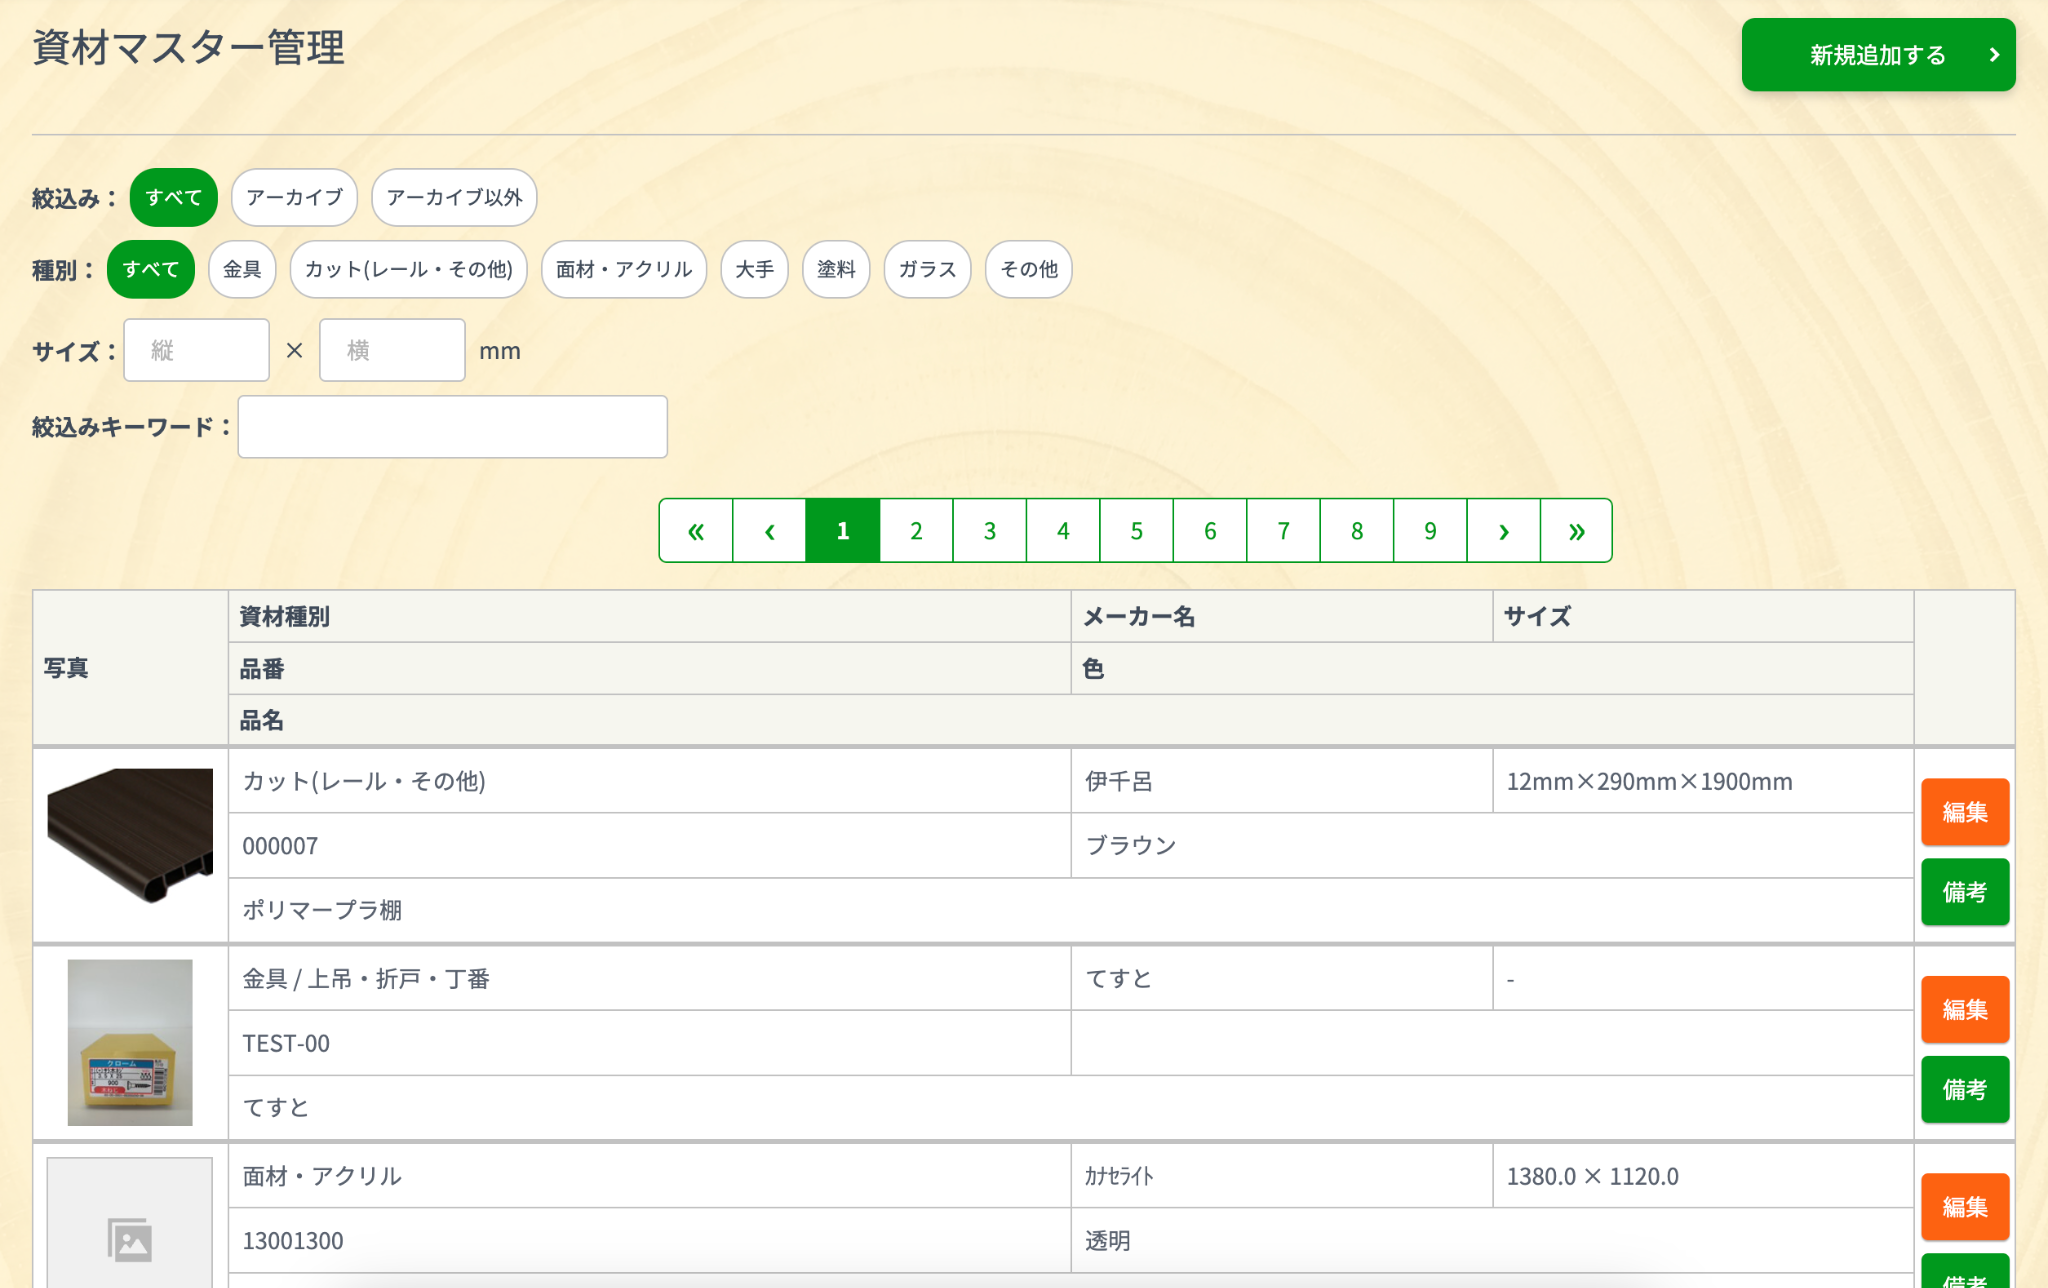The width and height of the screenshot is (2048, 1288).
Task: Click 編集 for the 000007 row
Action: (1965, 812)
